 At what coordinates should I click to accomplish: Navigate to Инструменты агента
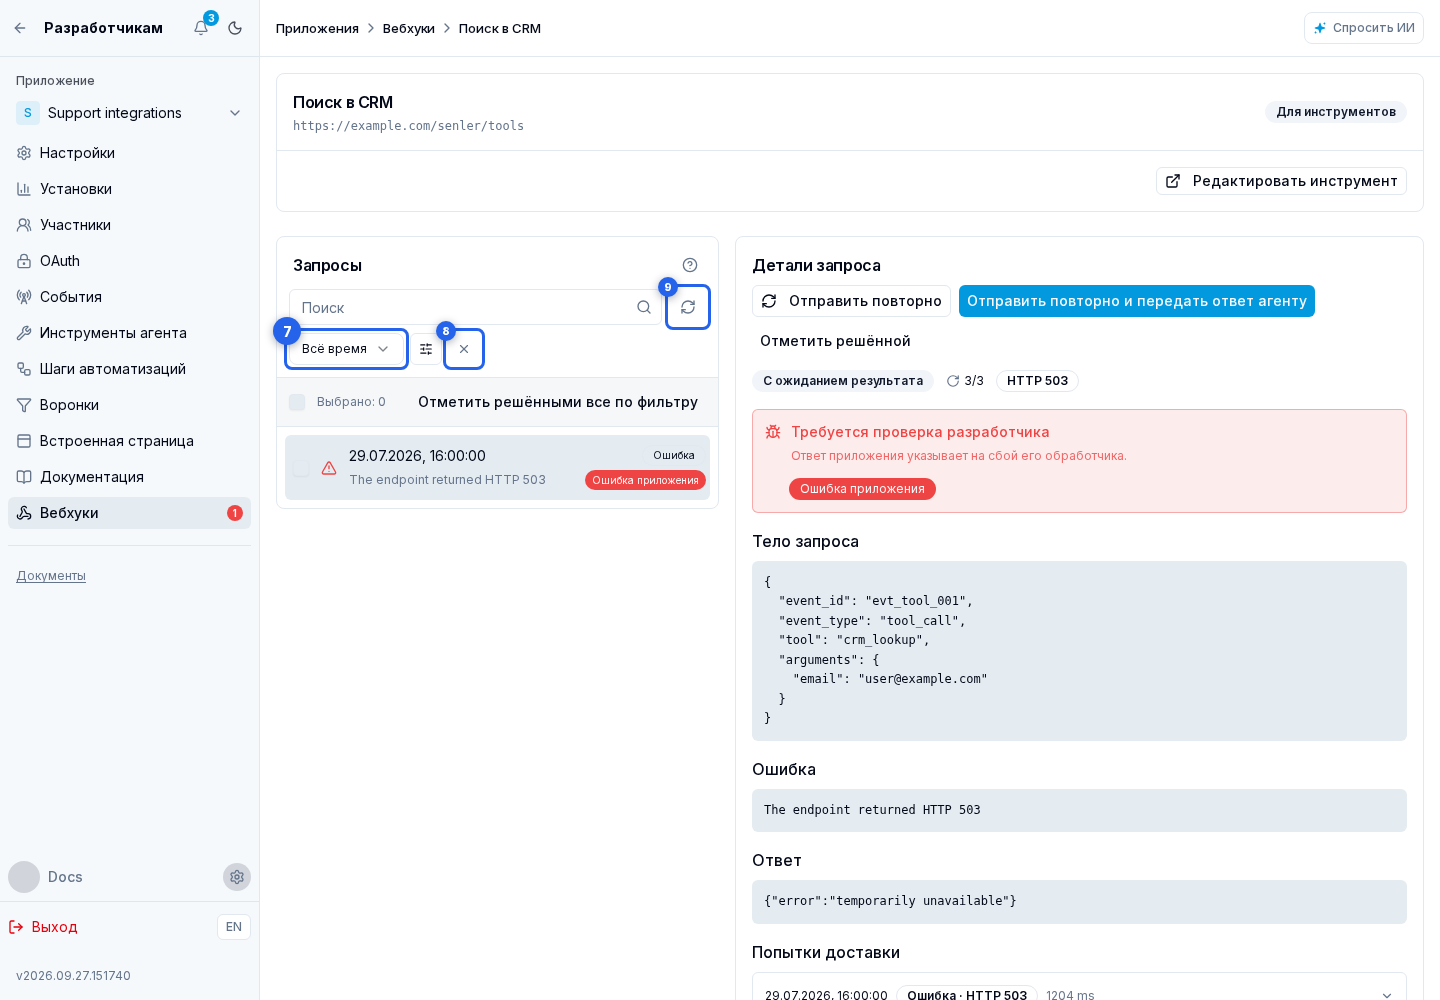130,333
